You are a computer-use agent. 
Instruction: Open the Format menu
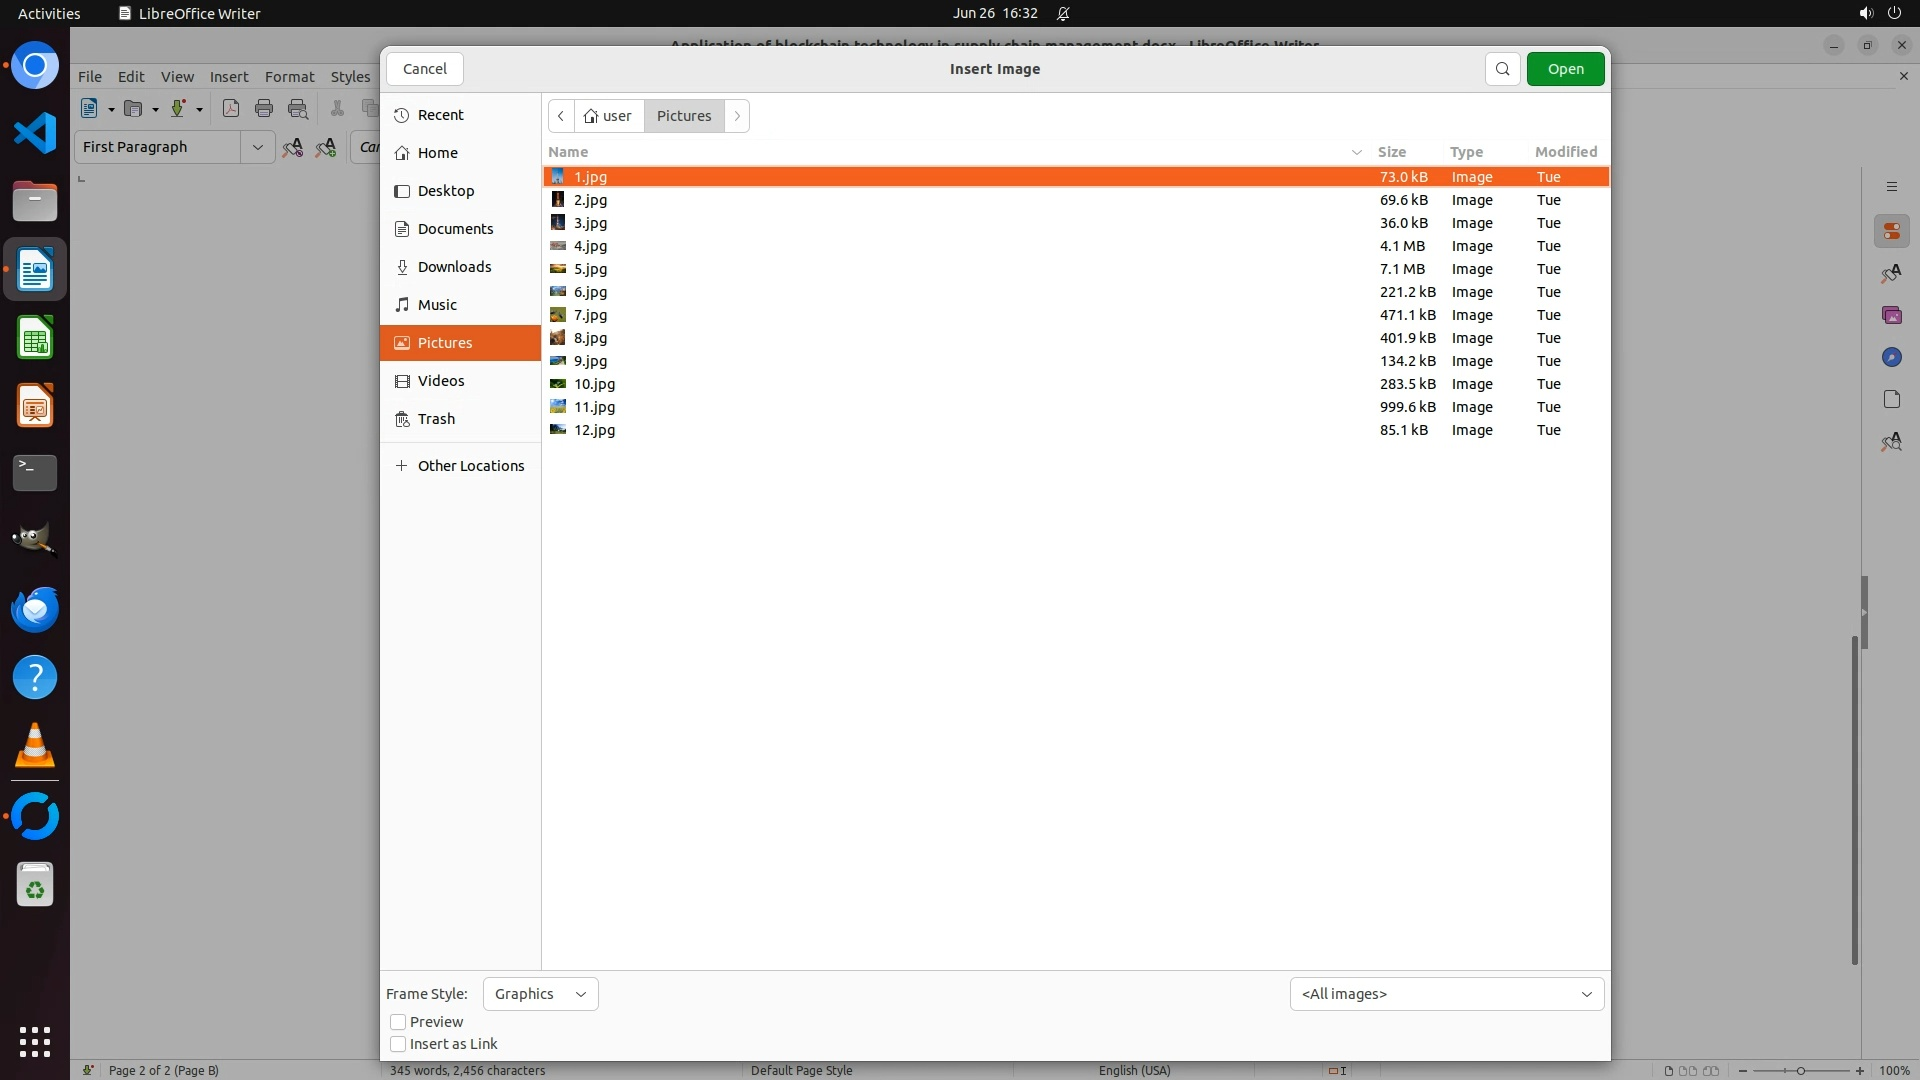tap(289, 77)
